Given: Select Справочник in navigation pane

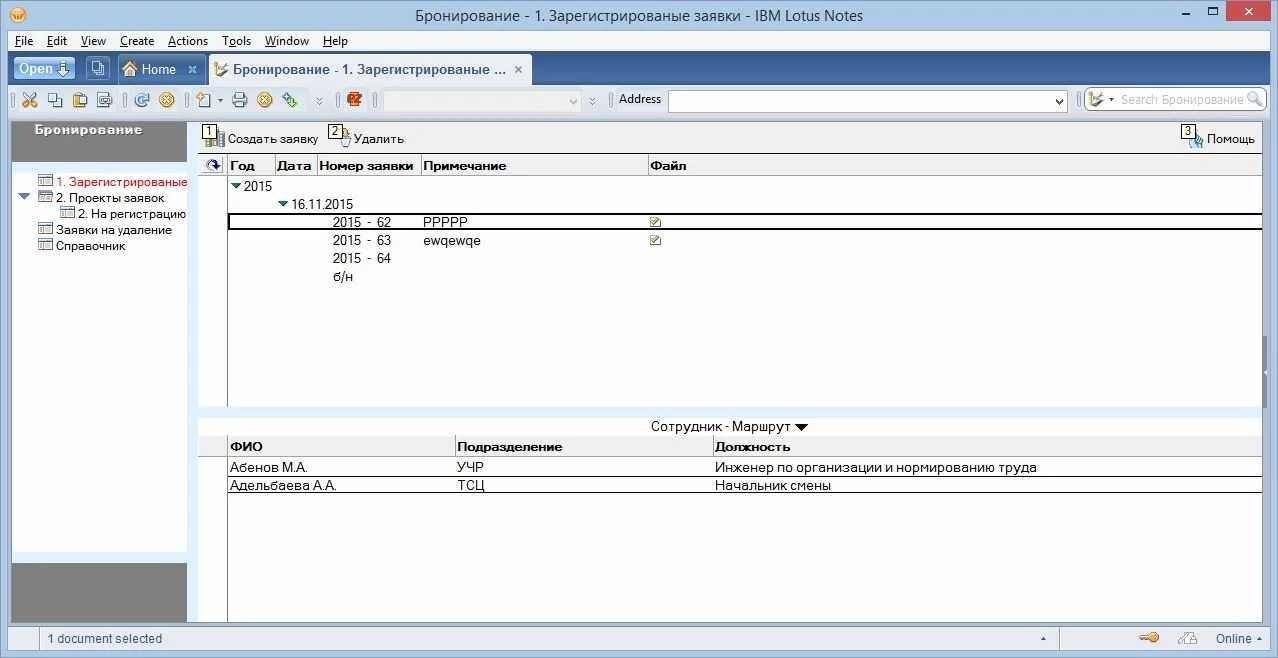Looking at the screenshot, I should click(90, 246).
